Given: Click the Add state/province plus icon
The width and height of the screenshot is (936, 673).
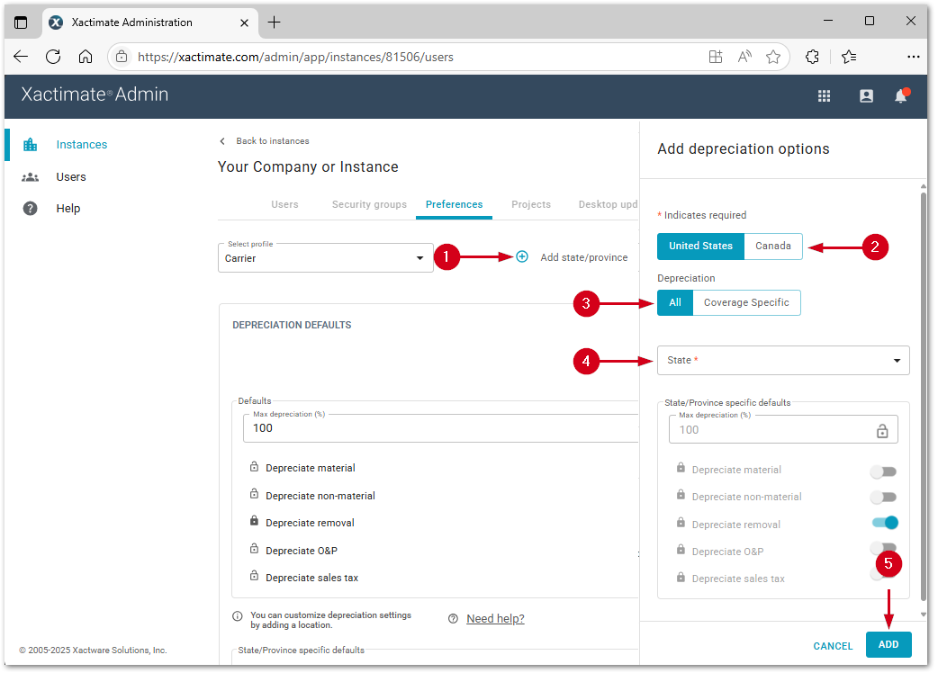Looking at the screenshot, I should (x=522, y=257).
